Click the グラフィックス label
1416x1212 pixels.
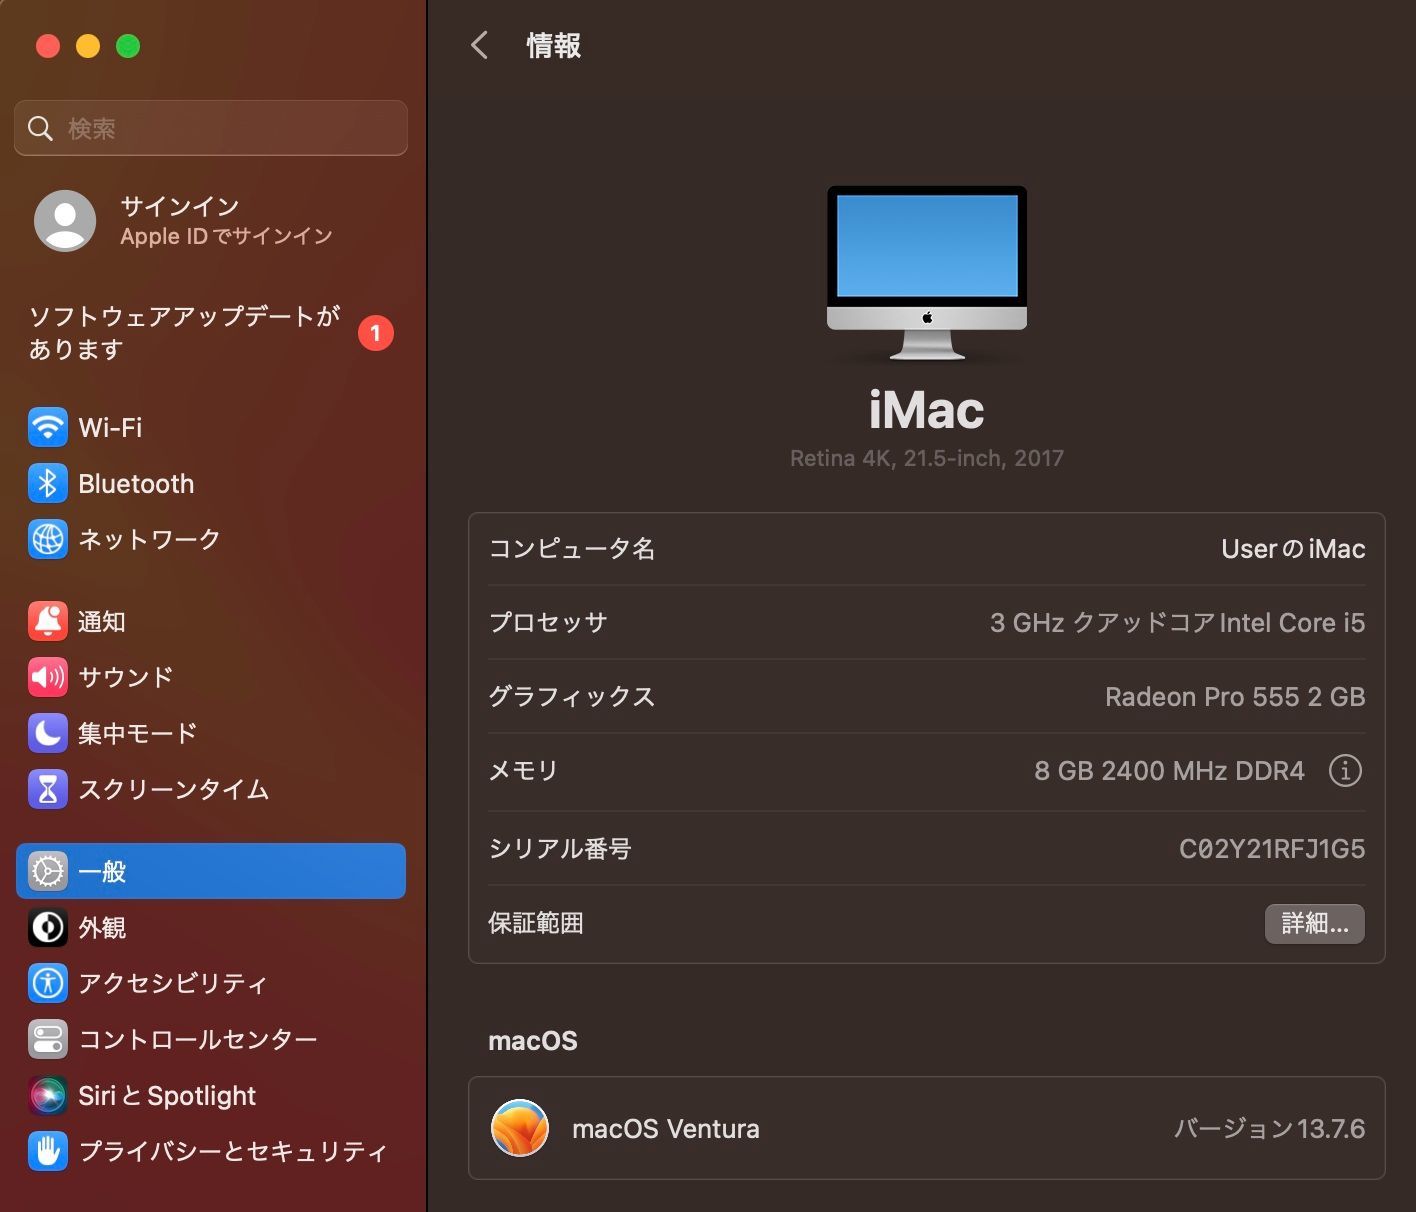[572, 696]
